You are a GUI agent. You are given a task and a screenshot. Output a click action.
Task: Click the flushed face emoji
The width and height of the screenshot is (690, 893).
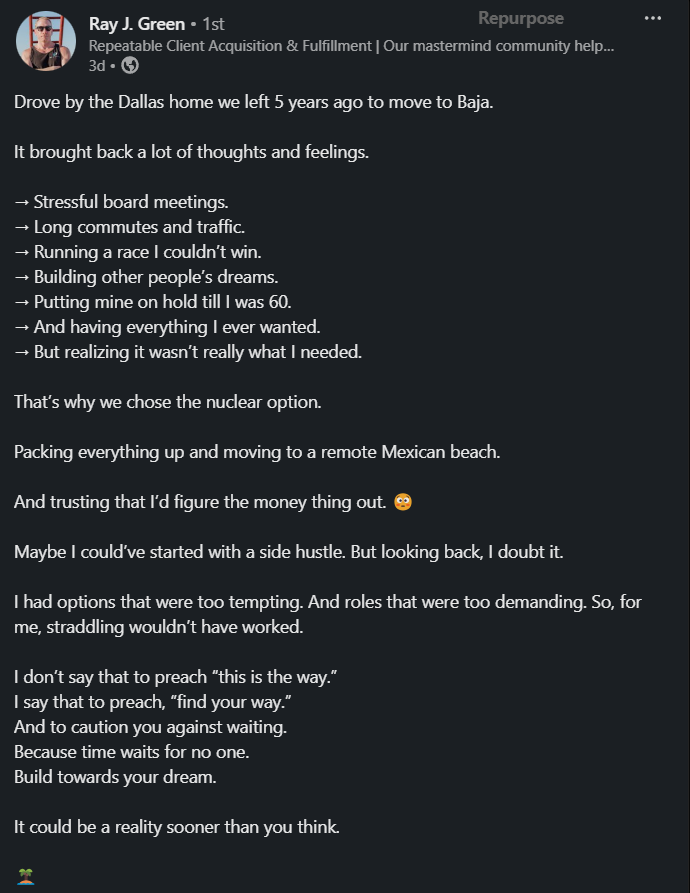402,502
